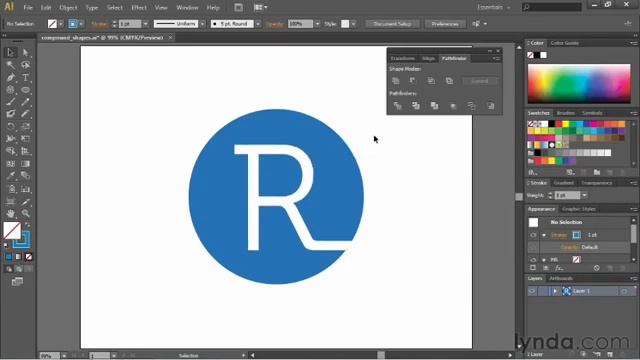Viewport: 640px width, 360px height.
Task: Toggle Stroke visibility eye in Appearance panel
Action: coord(533,235)
